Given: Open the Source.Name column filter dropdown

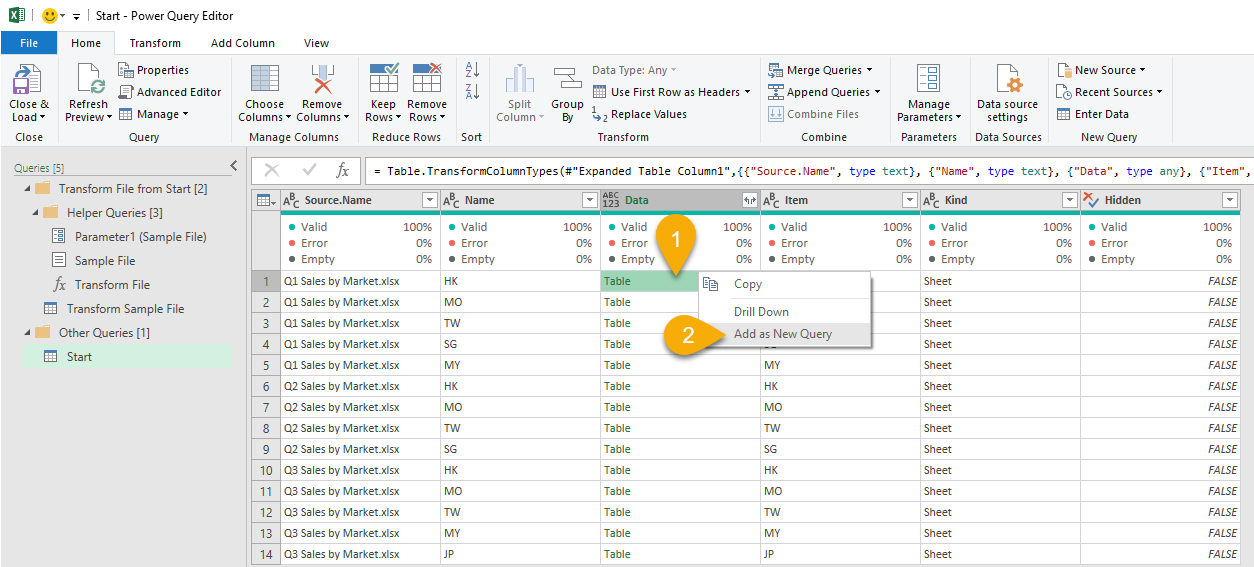Looking at the screenshot, I should coord(429,200).
